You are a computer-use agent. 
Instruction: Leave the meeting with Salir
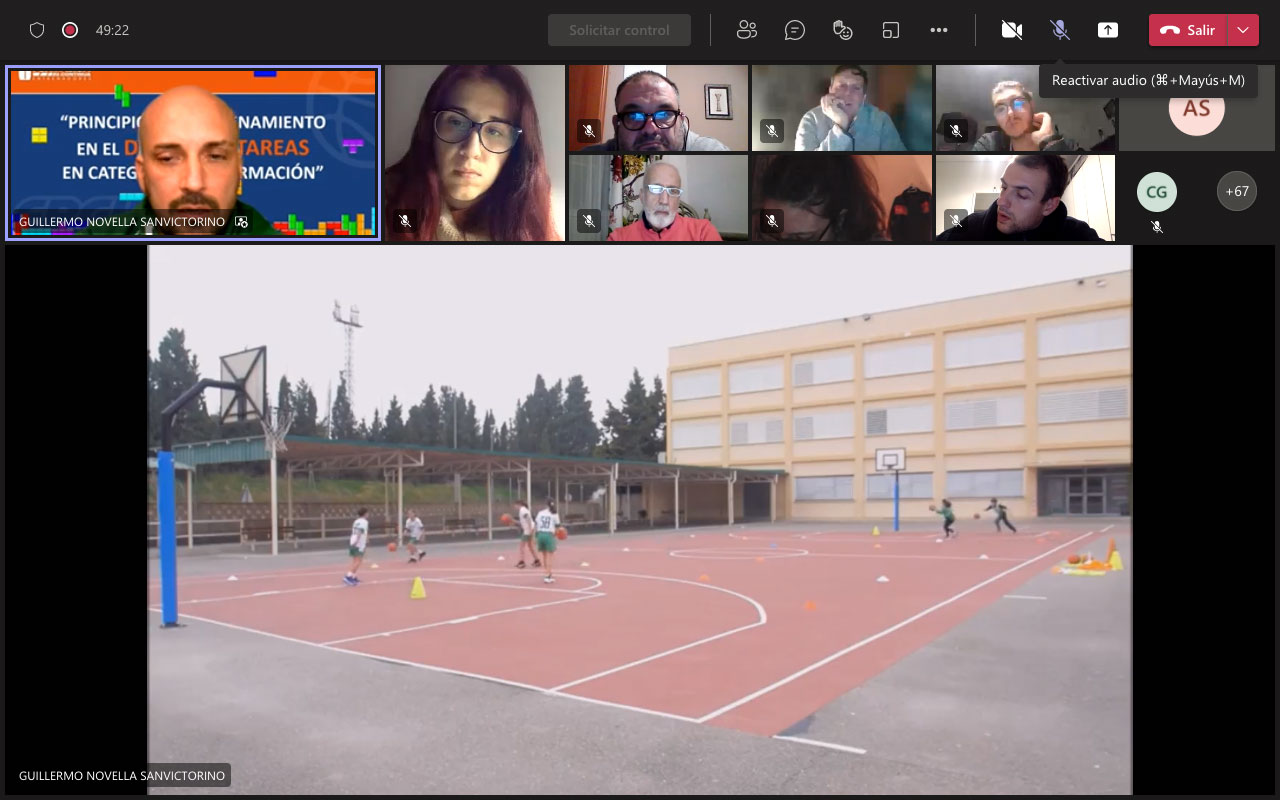click(1188, 30)
